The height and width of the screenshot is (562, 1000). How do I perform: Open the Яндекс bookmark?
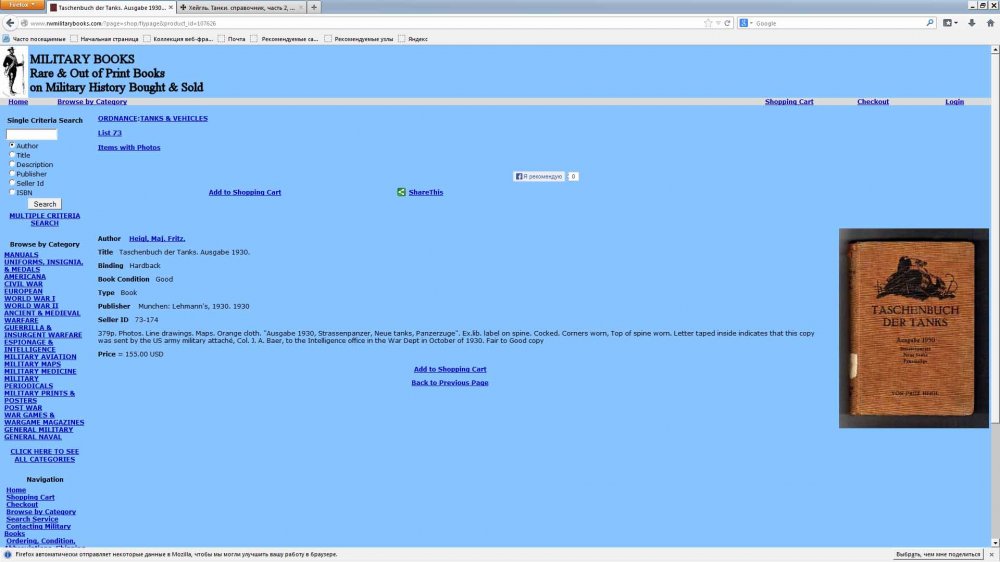click(x=413, y=39)
